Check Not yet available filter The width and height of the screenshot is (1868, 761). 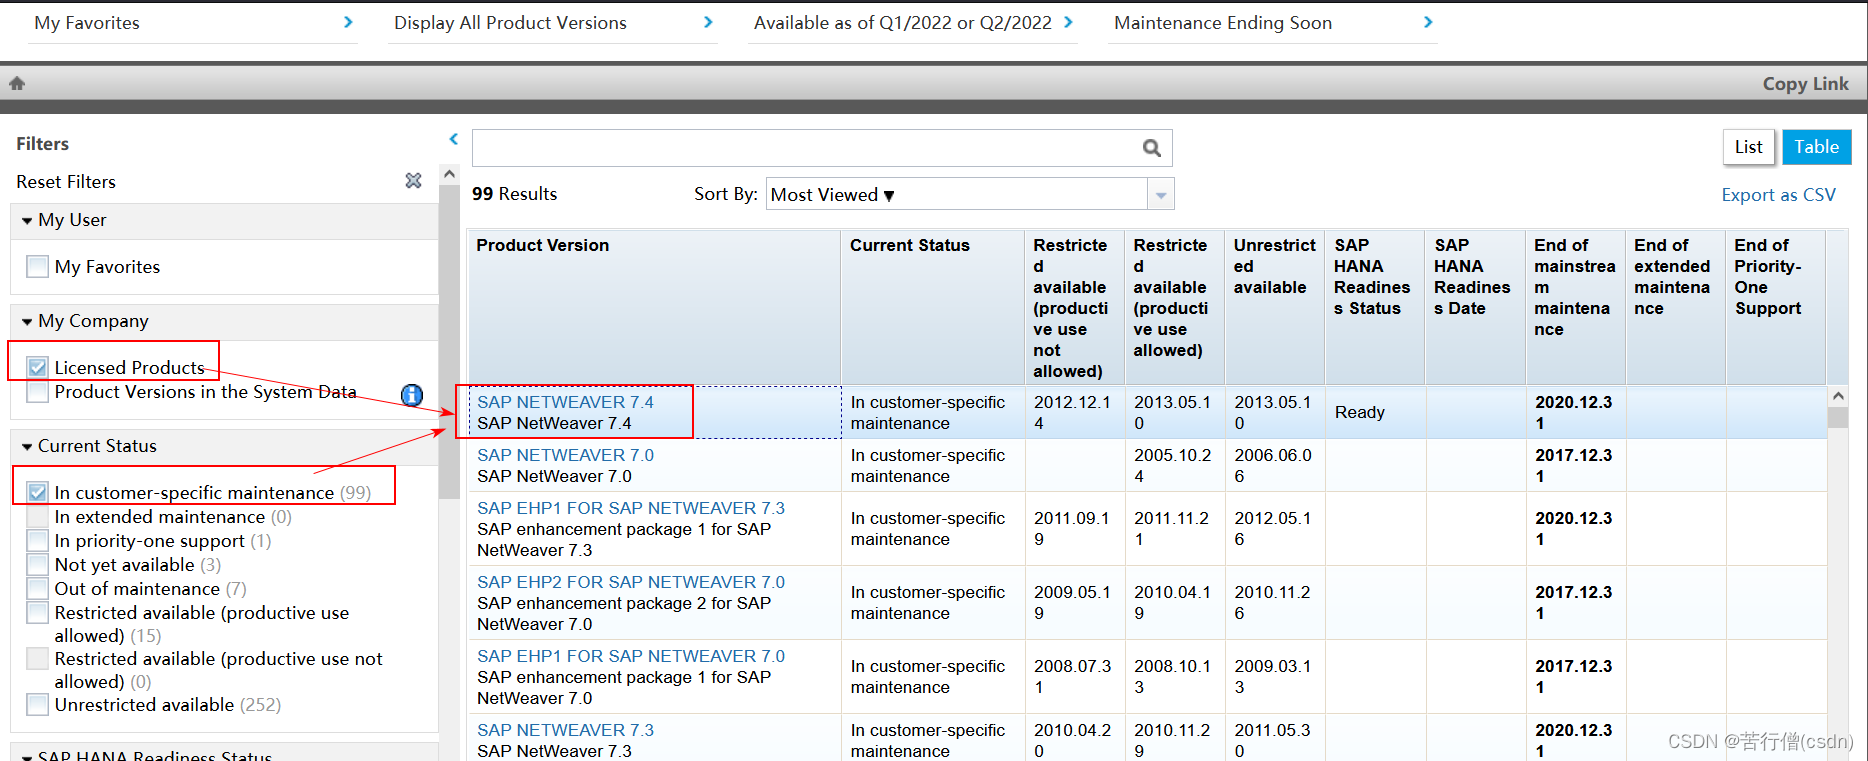coord(37,564)
